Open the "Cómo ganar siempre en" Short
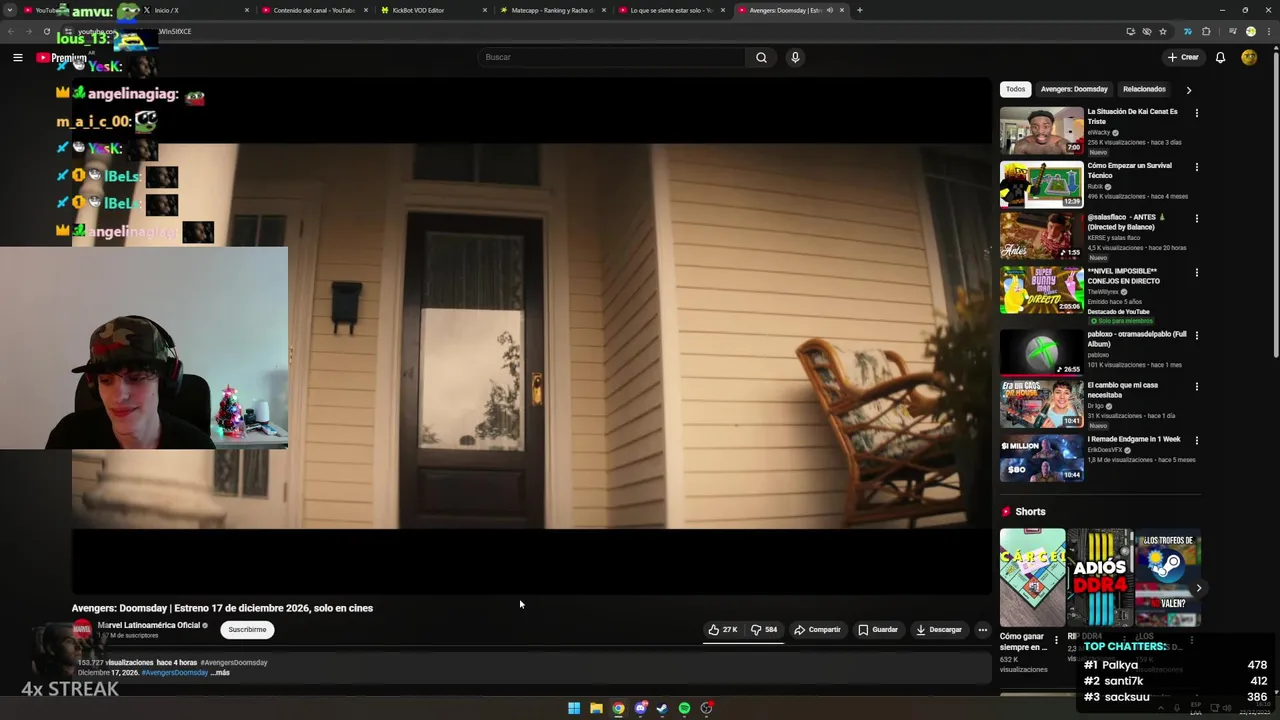The image size is (1280, 720). pos(1032,578)
